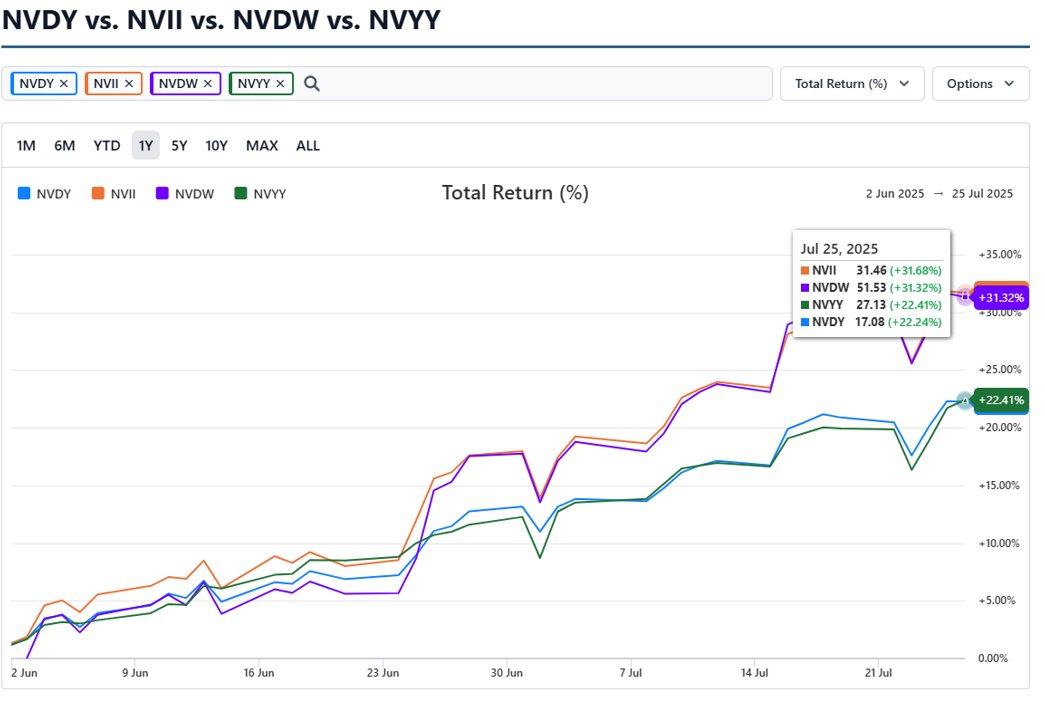Select the YTD time range

click(107, 146)
